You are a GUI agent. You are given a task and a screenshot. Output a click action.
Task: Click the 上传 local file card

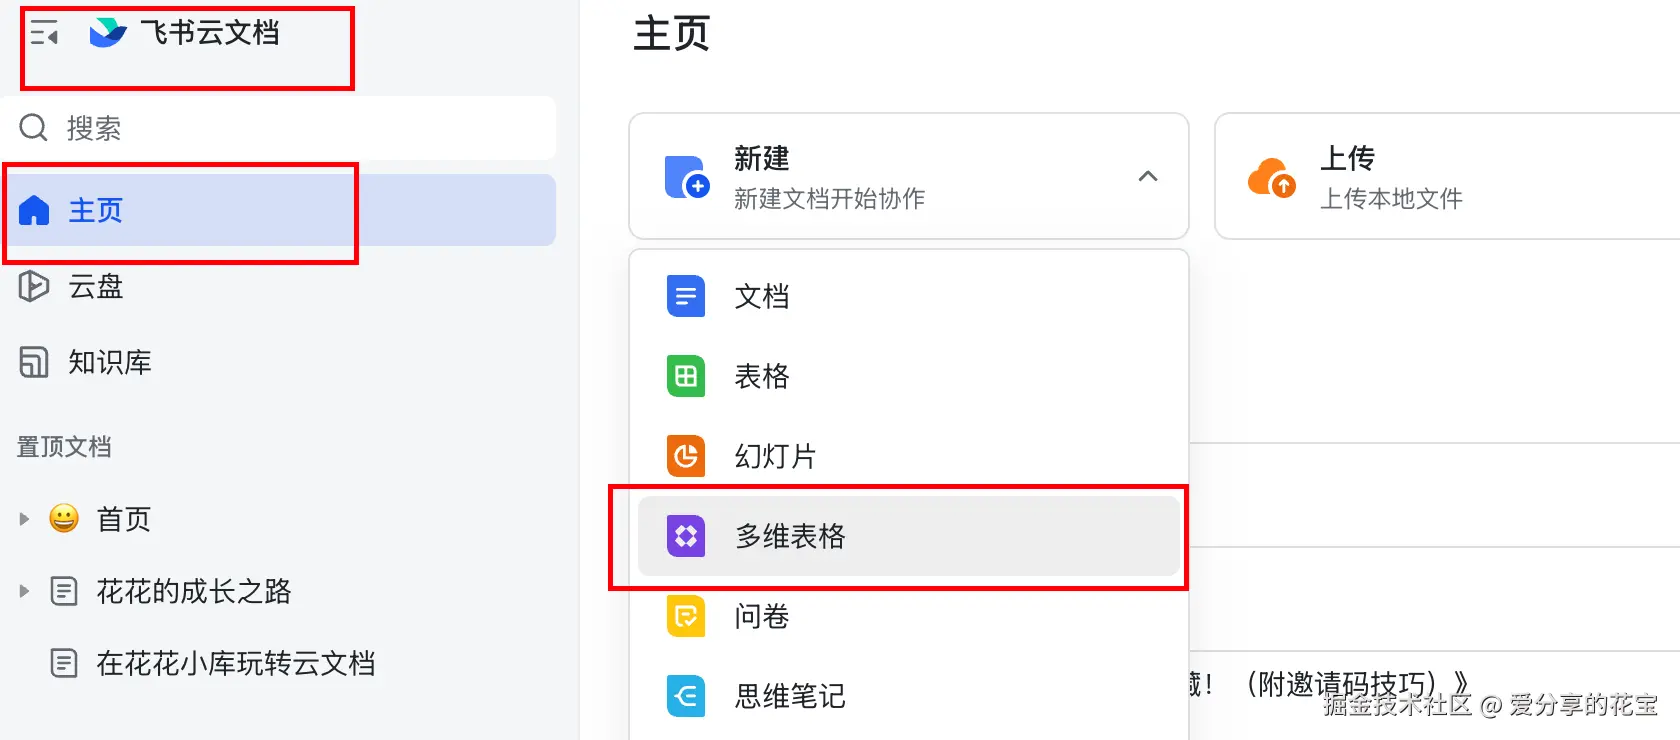[1447, 176]
